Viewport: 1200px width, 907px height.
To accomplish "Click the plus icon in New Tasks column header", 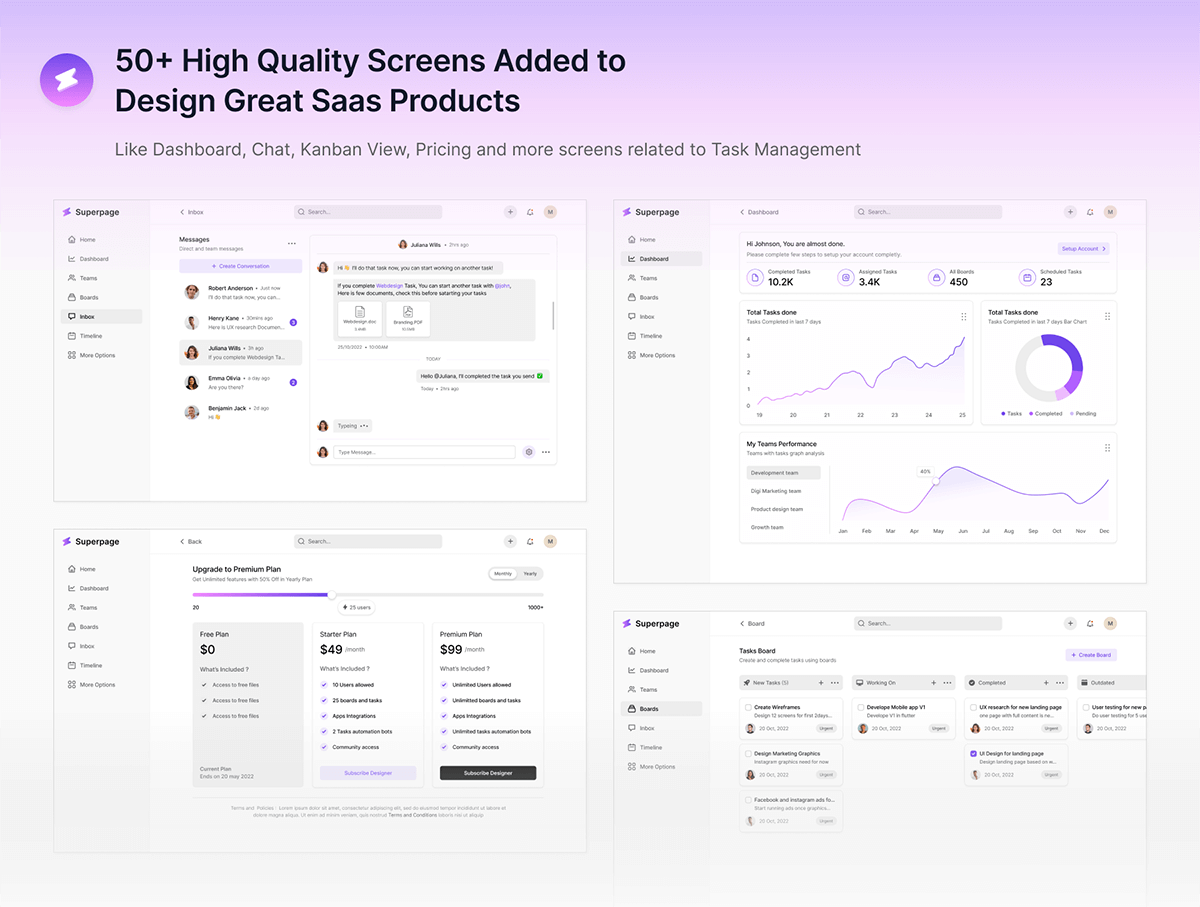I will [821, 683].
